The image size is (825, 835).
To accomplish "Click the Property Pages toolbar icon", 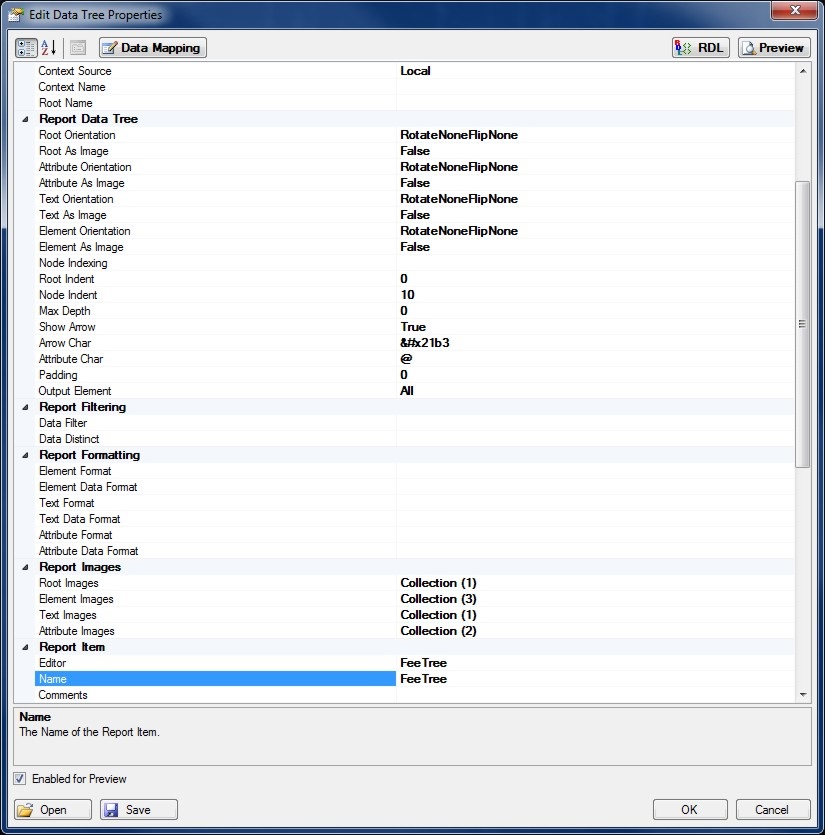I will tap(78, 48).
